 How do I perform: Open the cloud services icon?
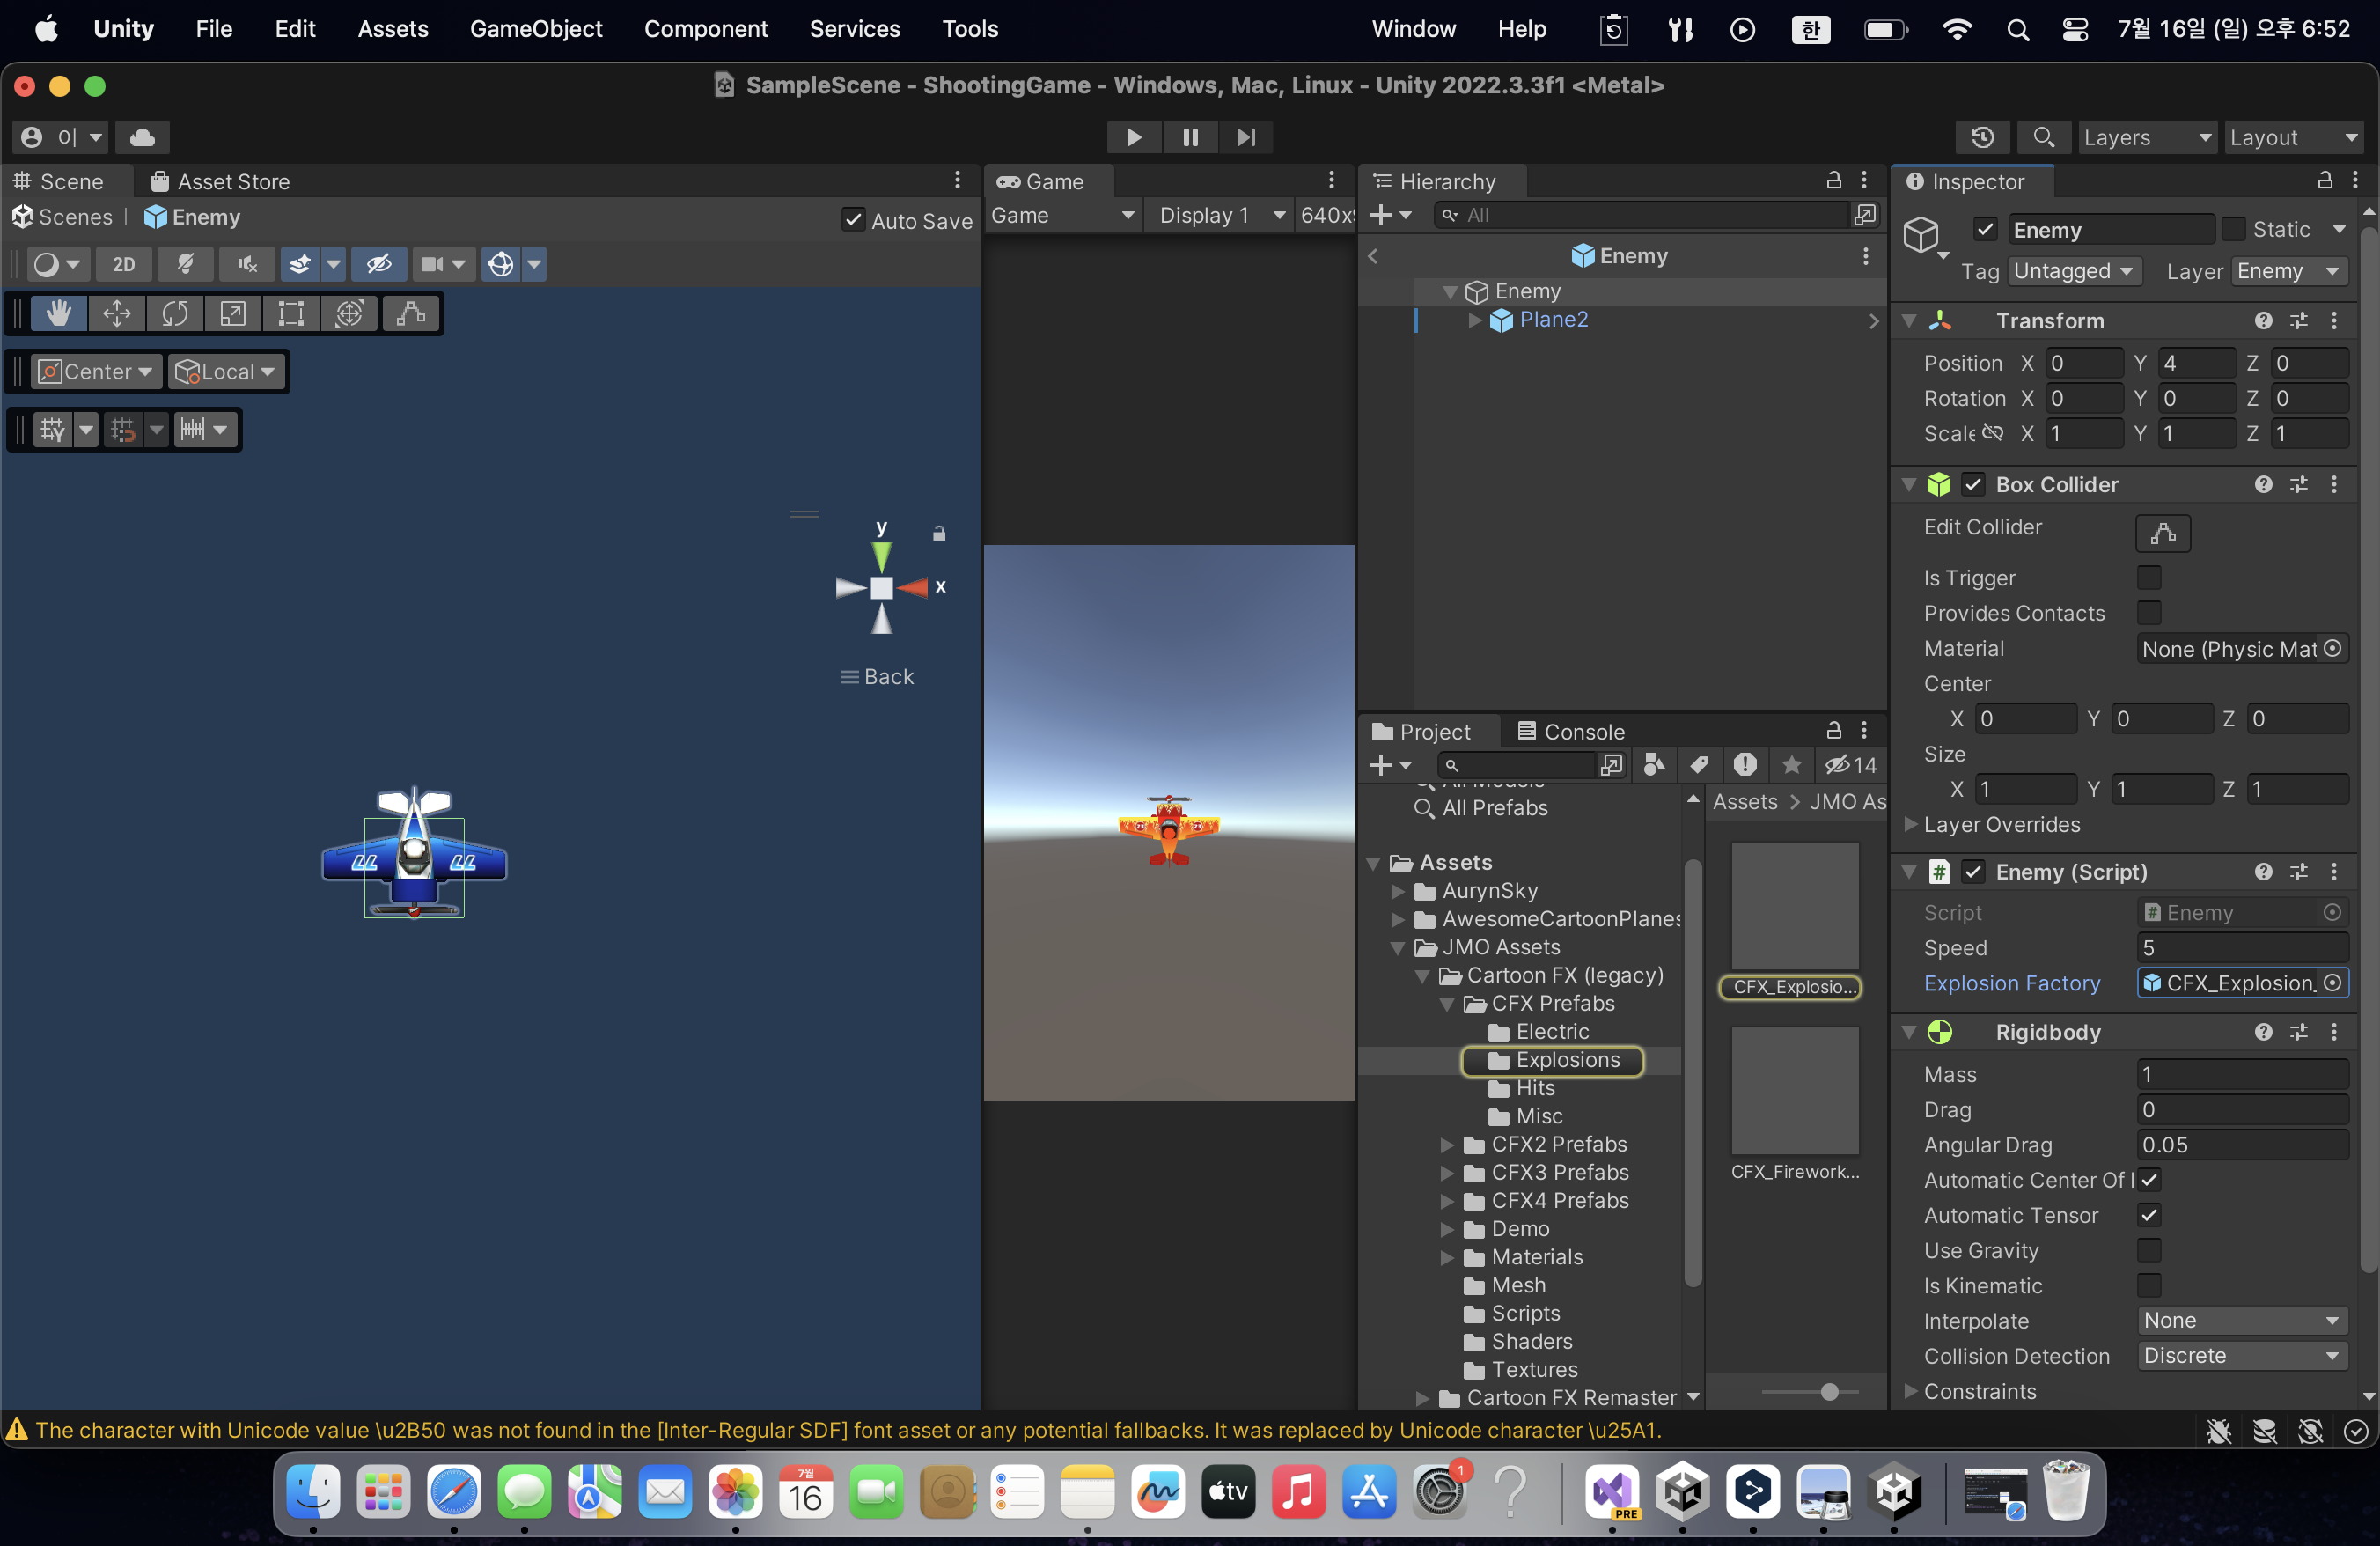pyautogui.click(x=142, y=137)
